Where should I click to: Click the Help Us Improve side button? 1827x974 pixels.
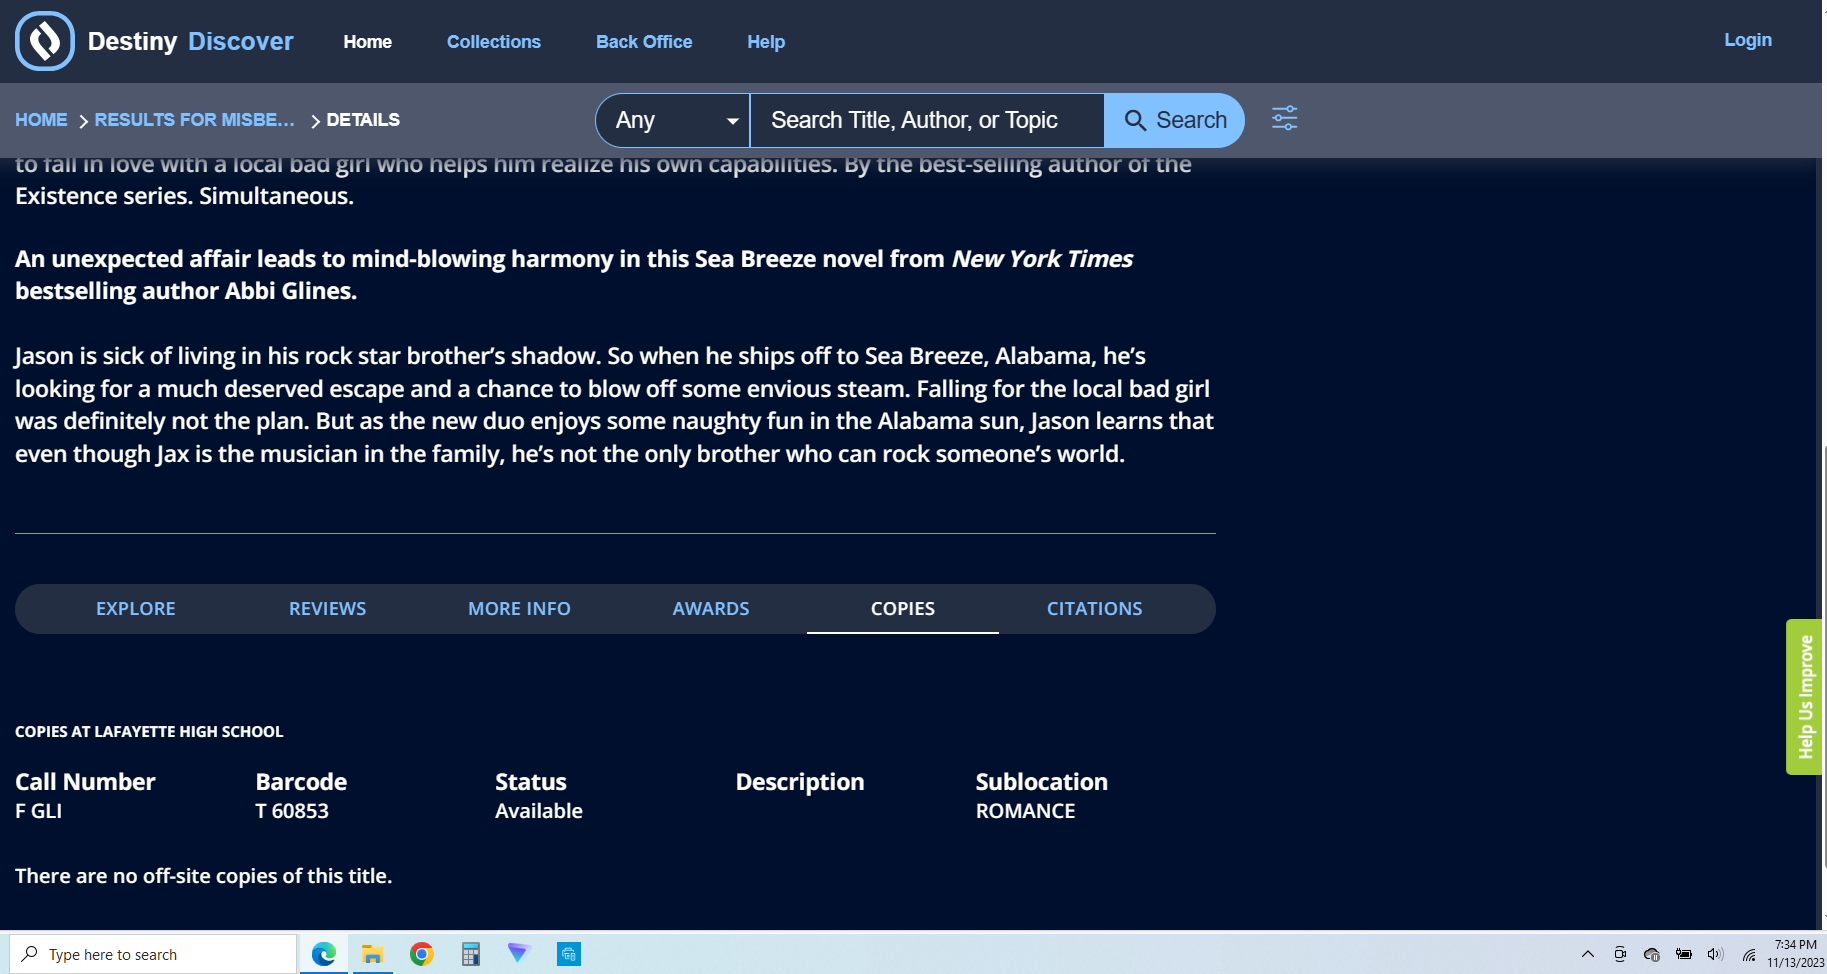(1804, 697)
